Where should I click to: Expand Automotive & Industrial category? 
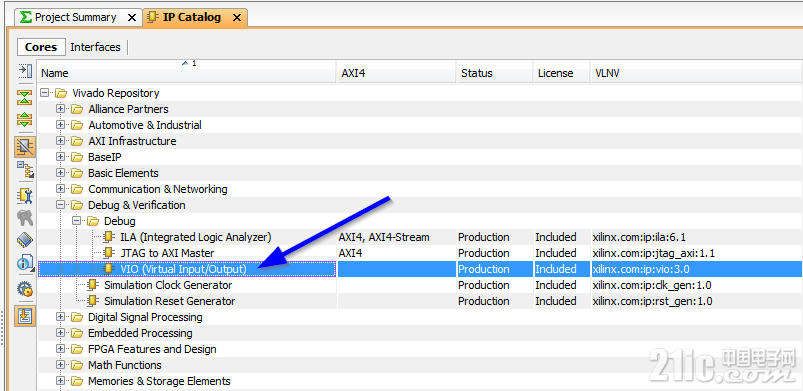60,125
